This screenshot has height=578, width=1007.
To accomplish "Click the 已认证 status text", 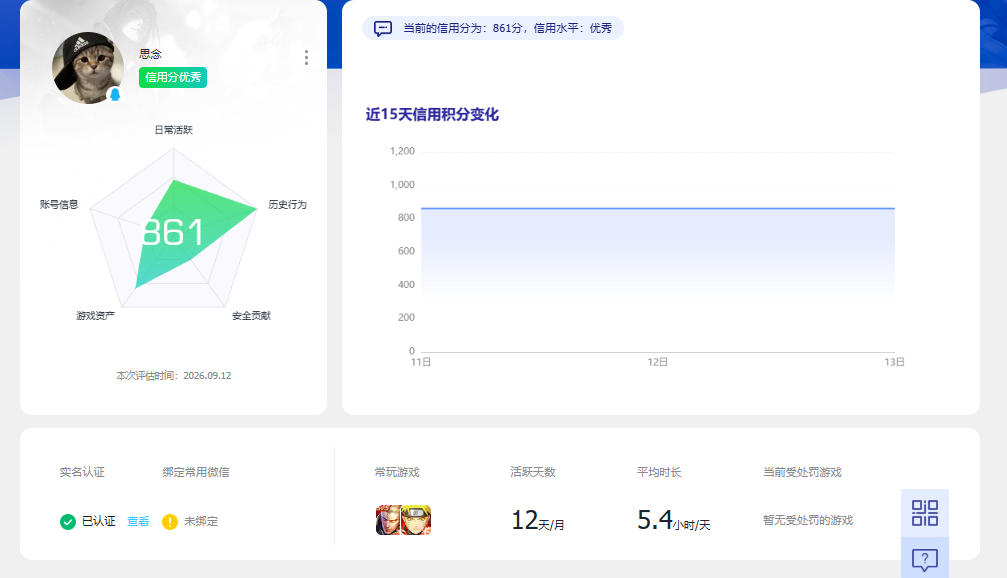I will click(99, 521).
